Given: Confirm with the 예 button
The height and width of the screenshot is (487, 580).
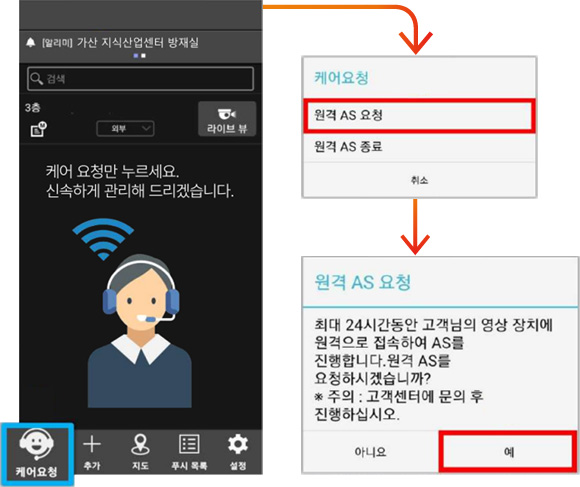Looking at the screenshot, I should pos(508,452).
